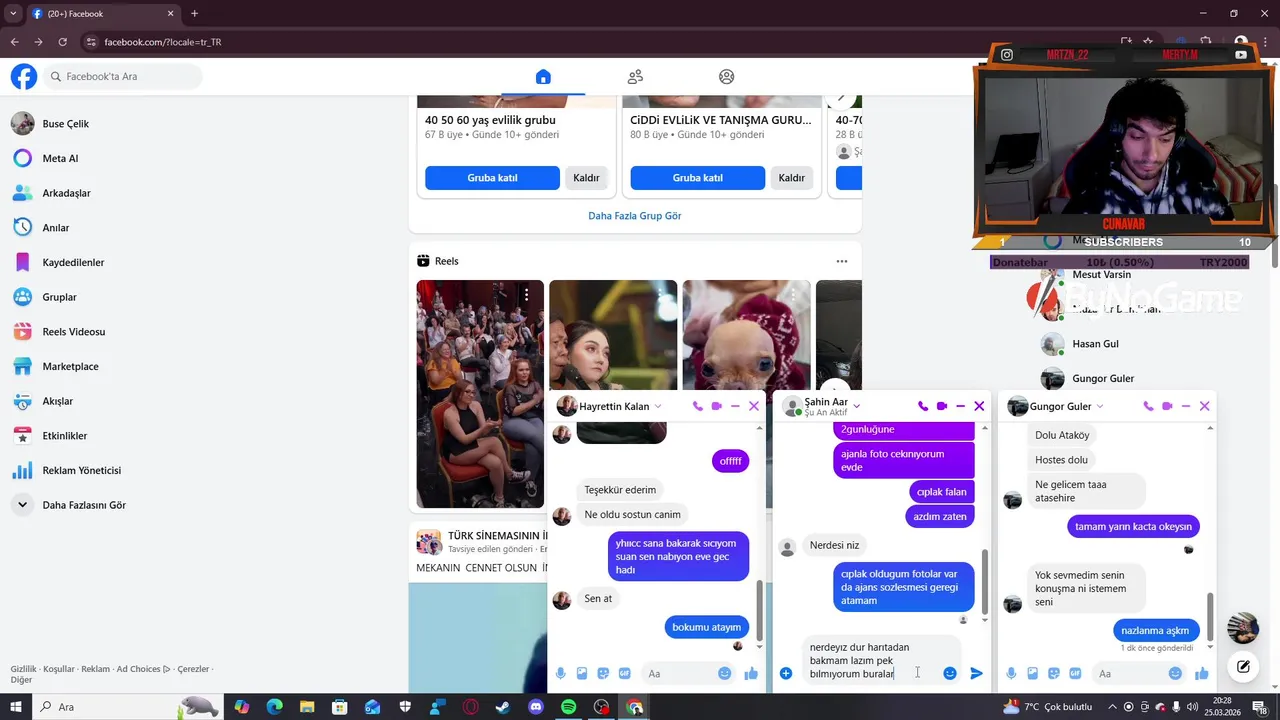This screenshot has width=1280, height=720.
Task: Record voice clip in Gungor Guler chat
Action: [x=1011, y=674]
